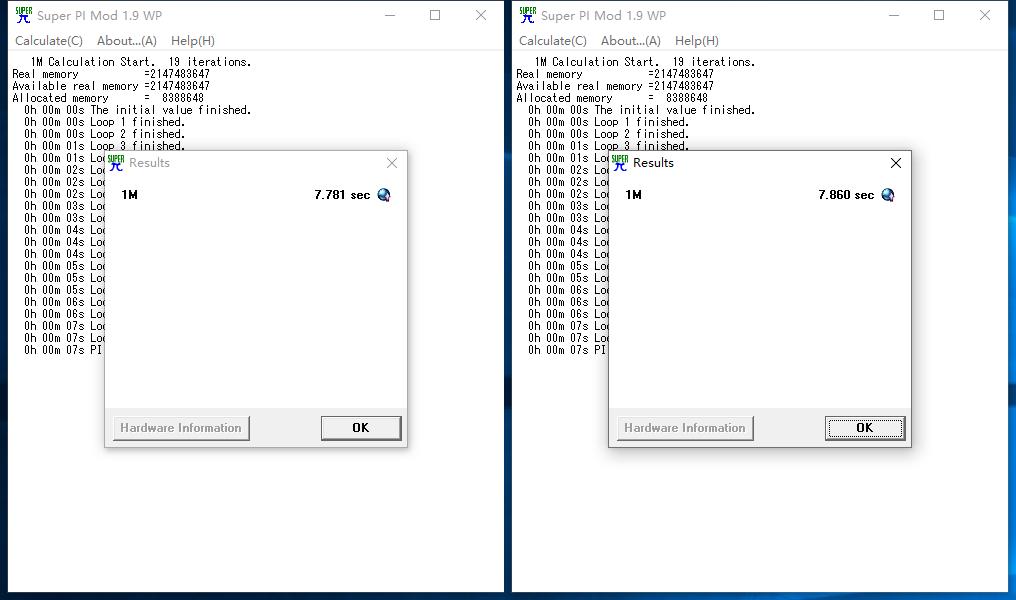Click globe icon beside 7.781 sec result
1016x600 pixels.
tap(384, 195)
